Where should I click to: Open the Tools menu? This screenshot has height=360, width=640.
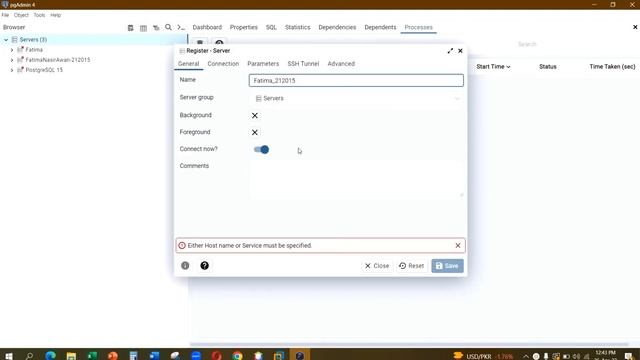coord(39,15)
